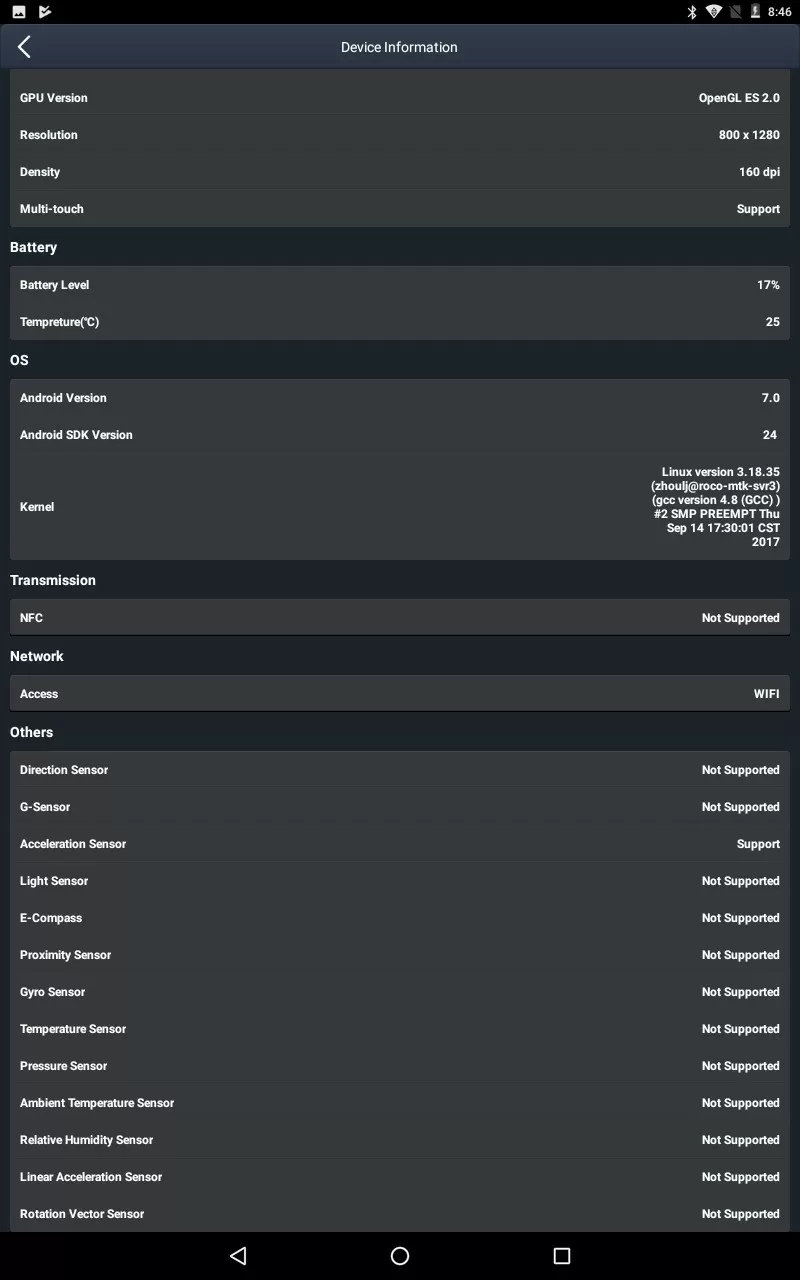Tap the Device Information title
The width and height of the screenshot is (800, 1280).
click(x=399, y=47)
